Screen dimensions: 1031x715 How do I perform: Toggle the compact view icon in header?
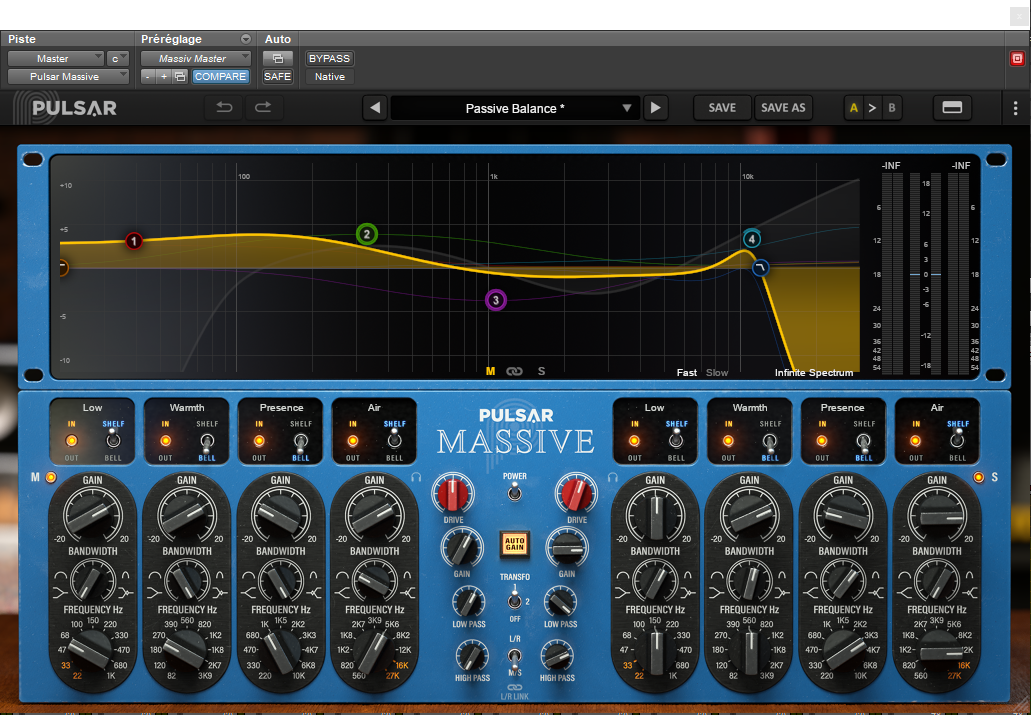952,108
